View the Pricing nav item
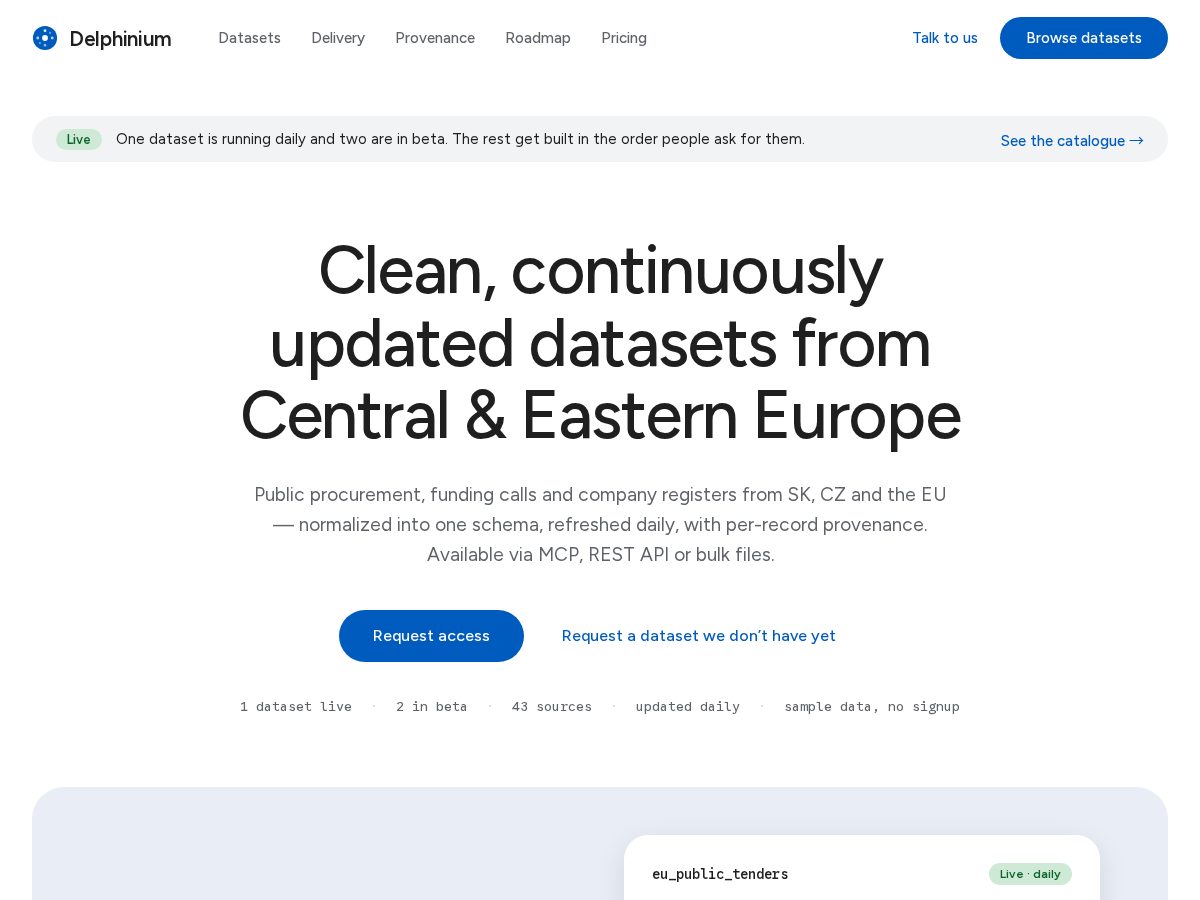 (624, 38)
